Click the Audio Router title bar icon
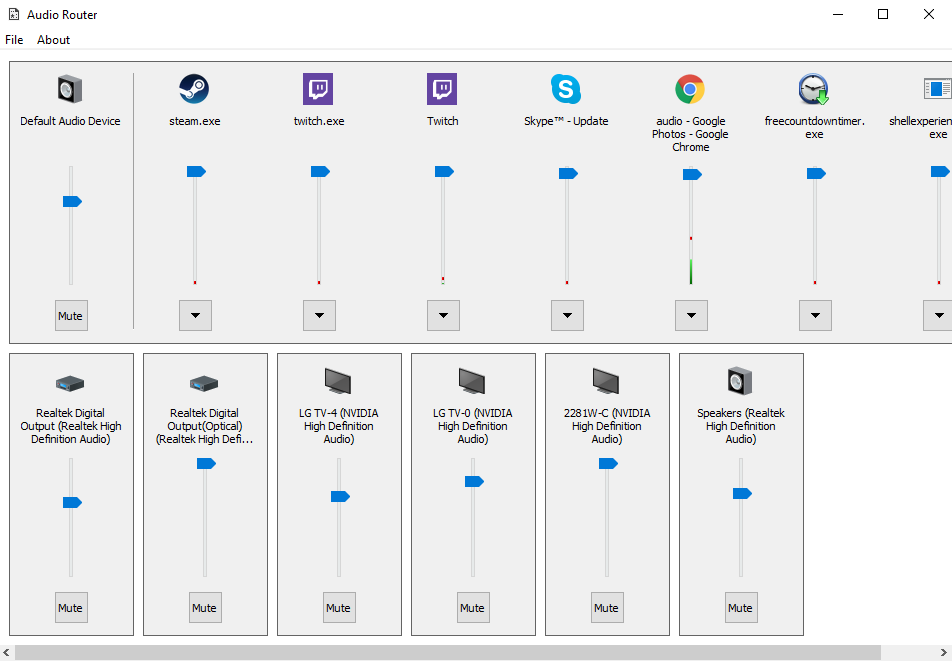Viewport: 952px width, 661px height. (14, 14)
